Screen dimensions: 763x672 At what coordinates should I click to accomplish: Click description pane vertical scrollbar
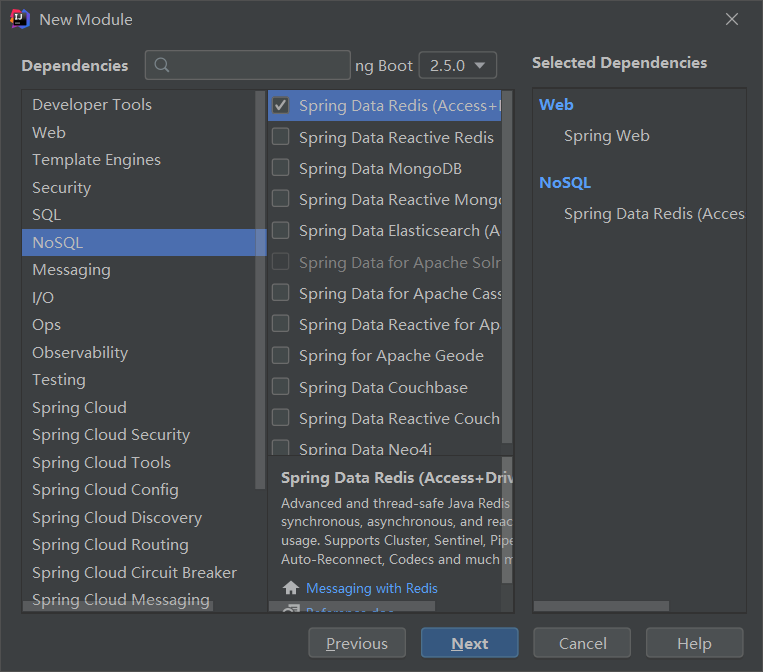pos(507,520)
